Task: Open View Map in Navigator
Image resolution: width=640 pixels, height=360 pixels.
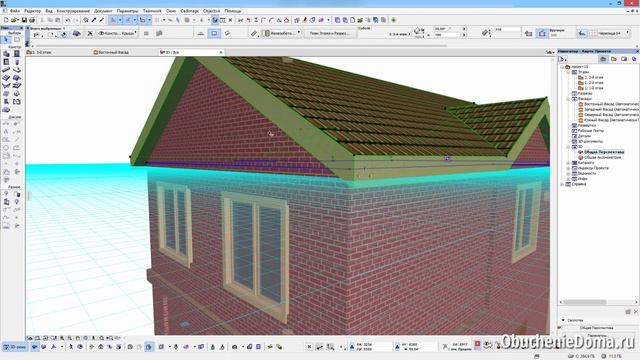Action: [x=613, y=59]
